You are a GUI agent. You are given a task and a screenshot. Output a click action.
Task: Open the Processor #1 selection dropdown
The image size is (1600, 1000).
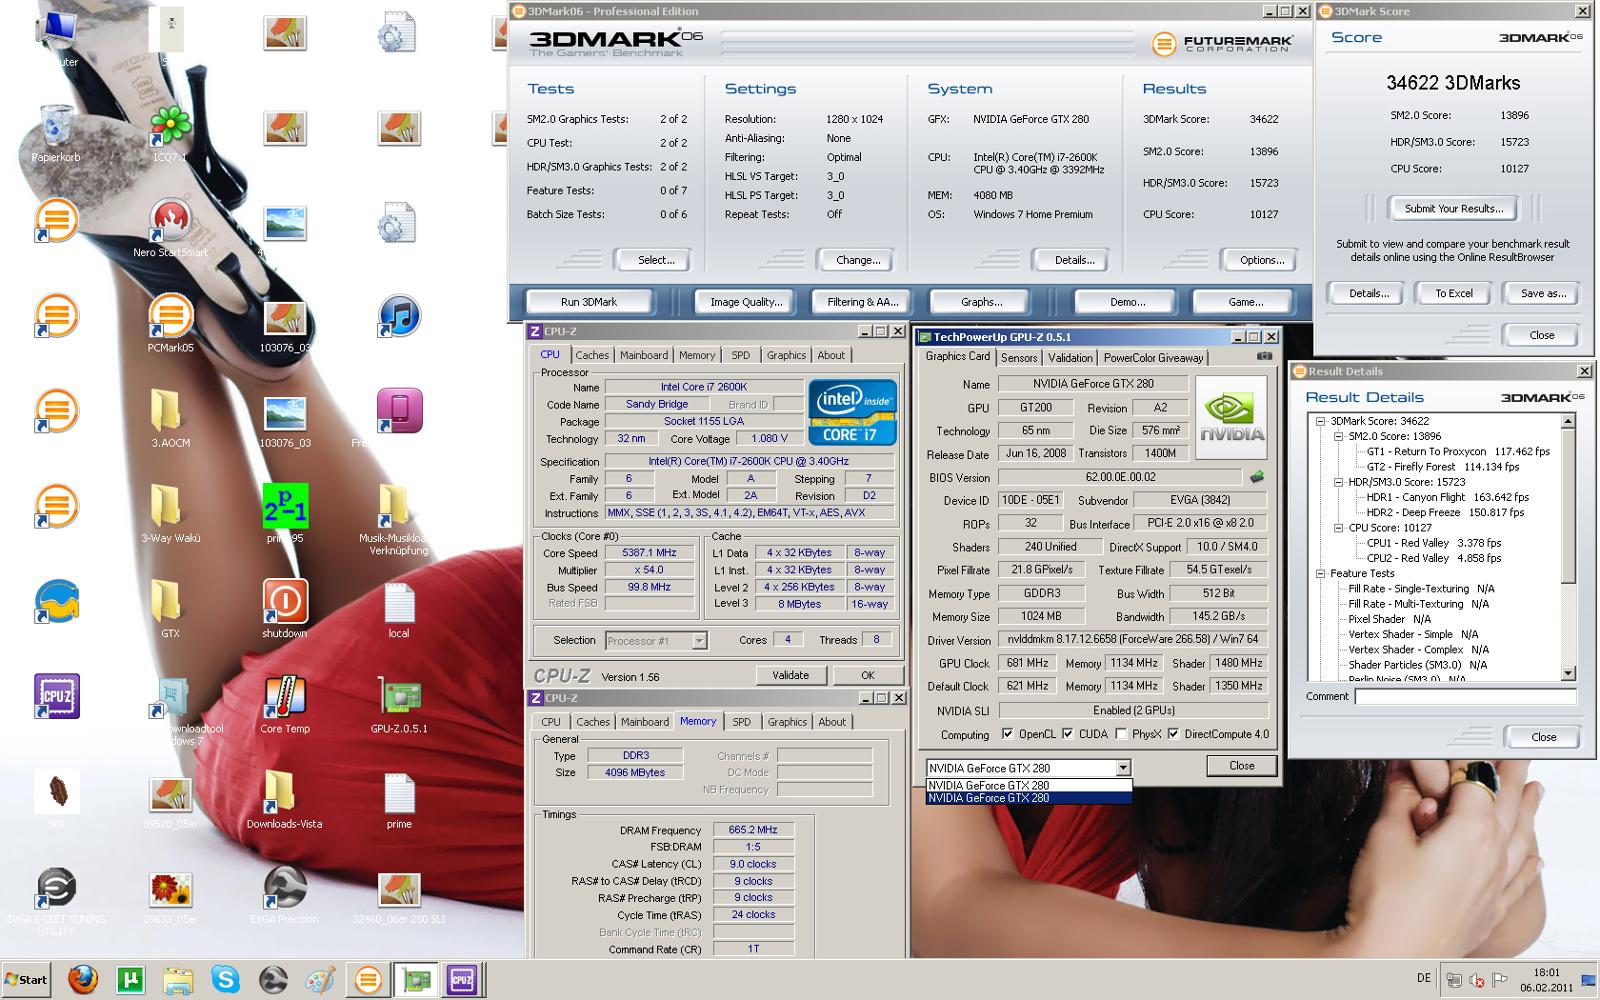pos(699,641)
